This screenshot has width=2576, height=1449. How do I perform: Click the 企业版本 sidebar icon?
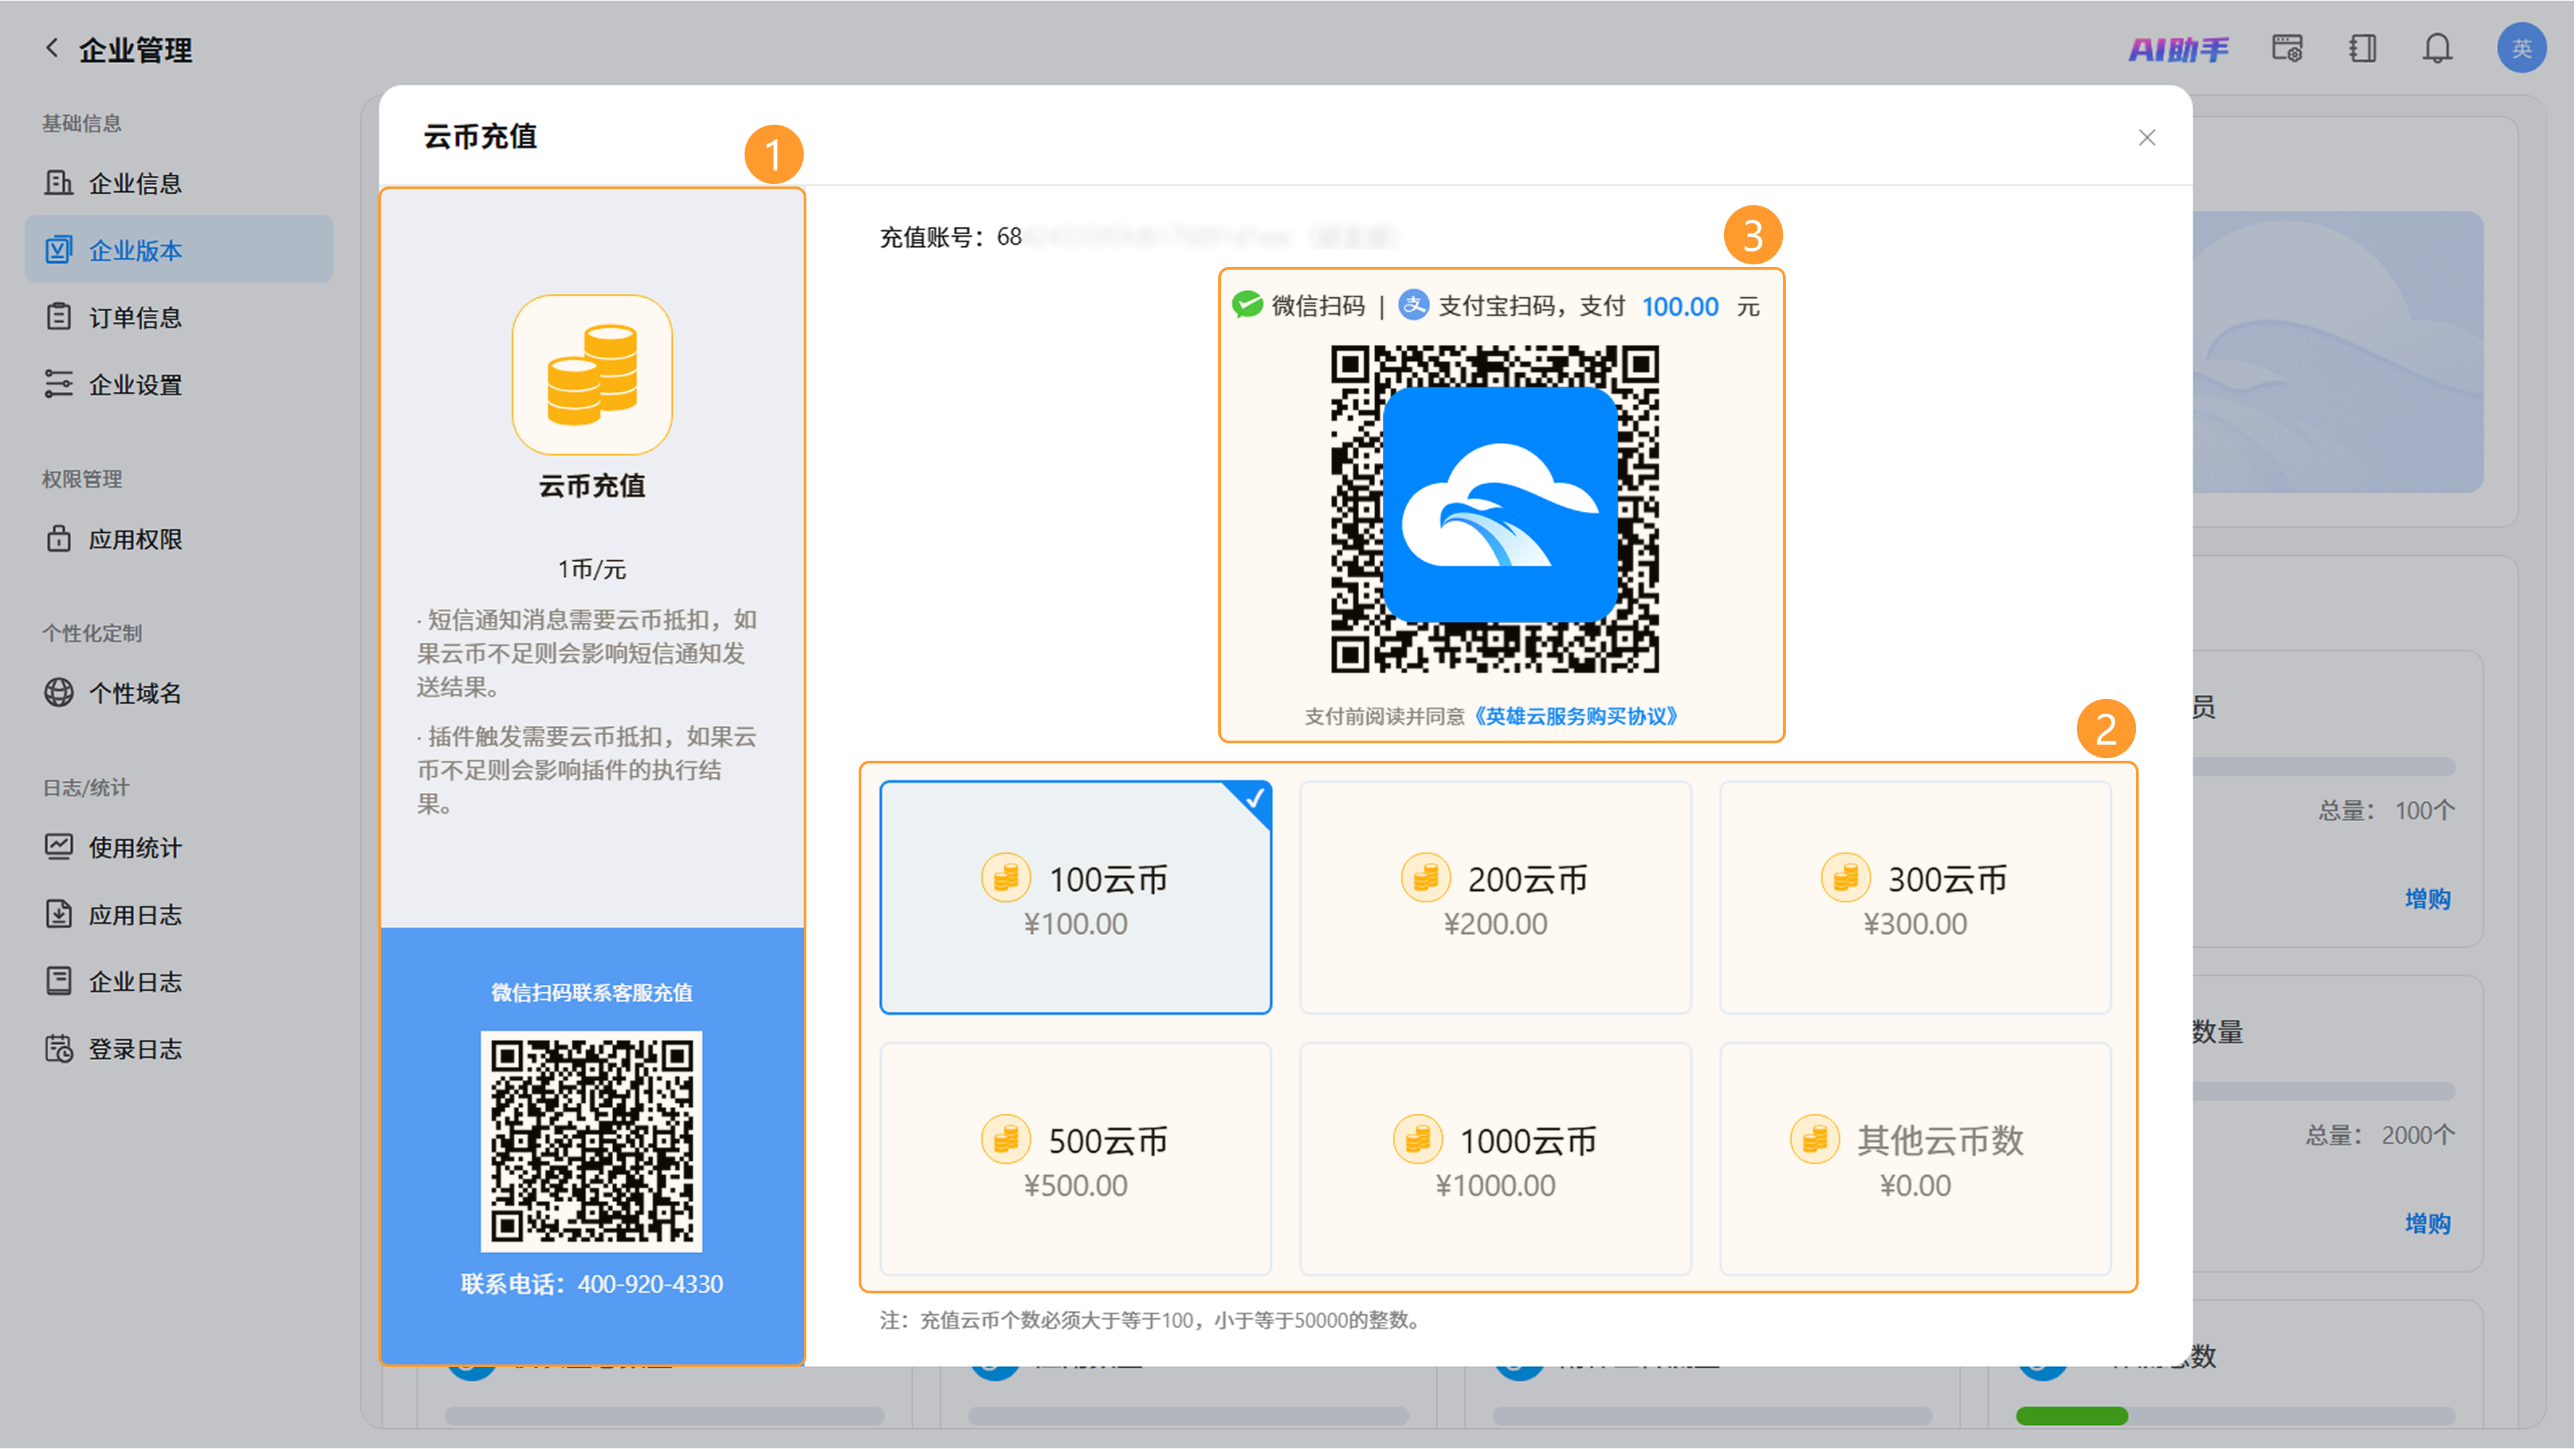59,249
